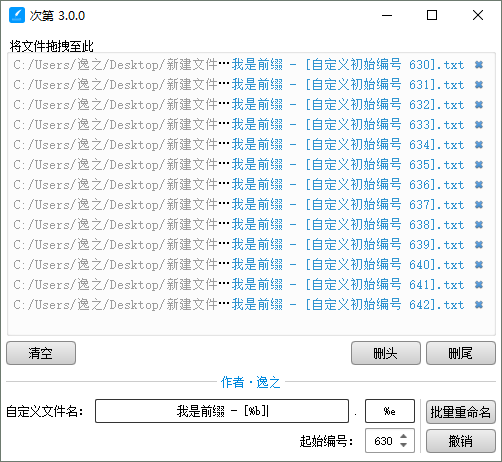Remove the file row numbered 631

479,85
